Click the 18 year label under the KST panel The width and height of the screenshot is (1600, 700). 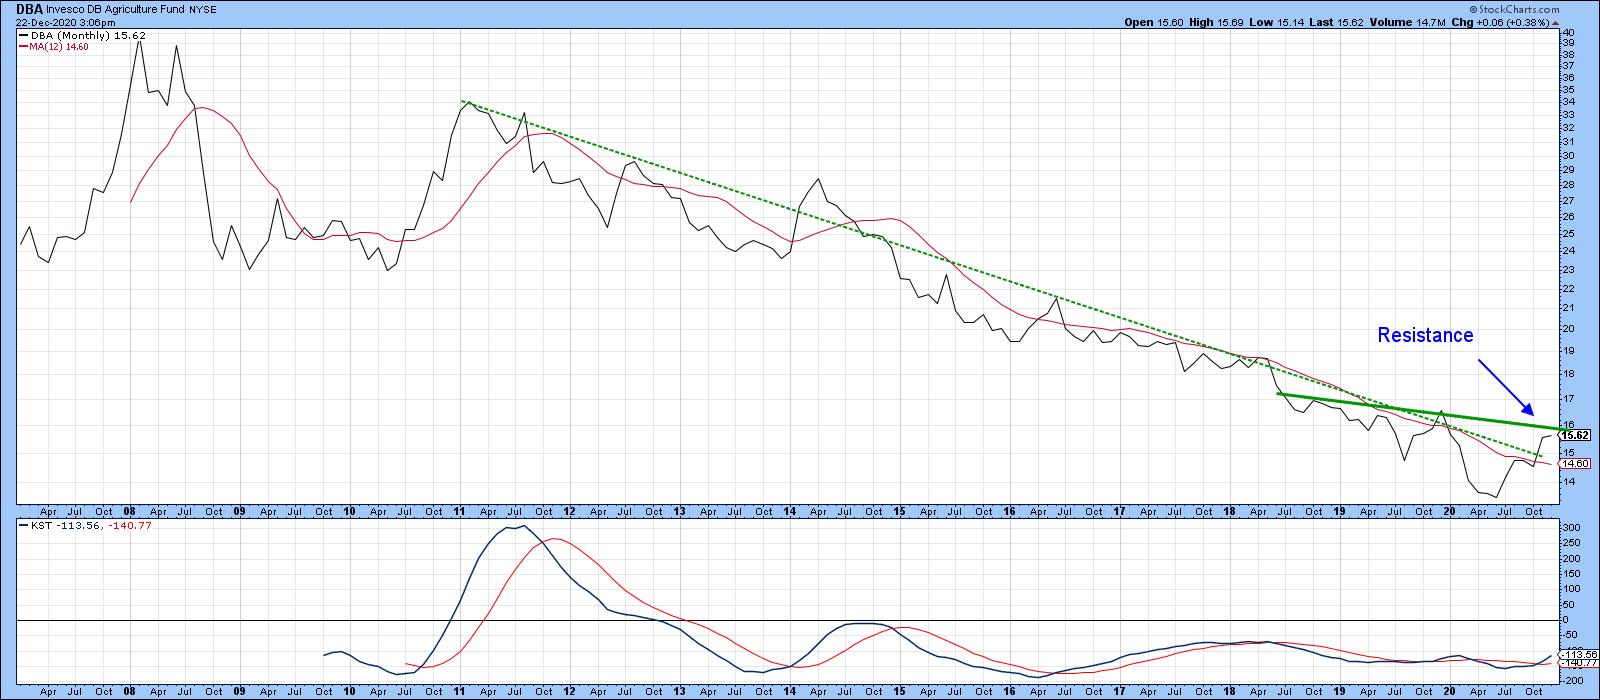point(1230,692)
